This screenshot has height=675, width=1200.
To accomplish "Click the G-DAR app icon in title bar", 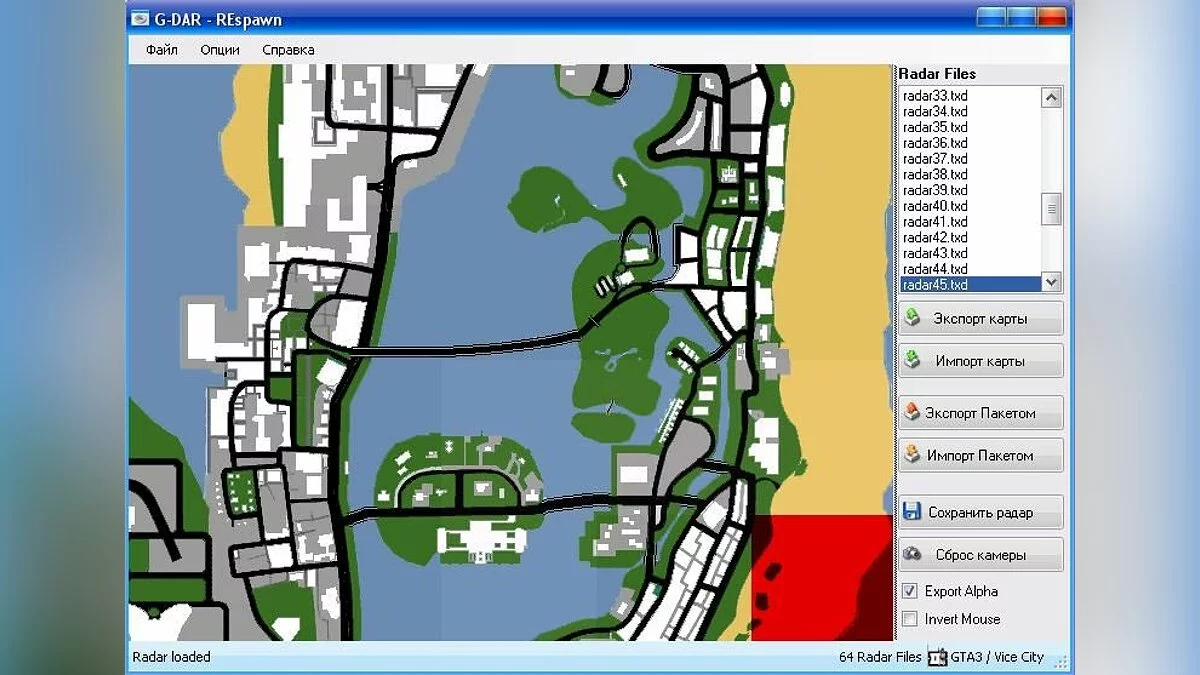I will [141, 17].
